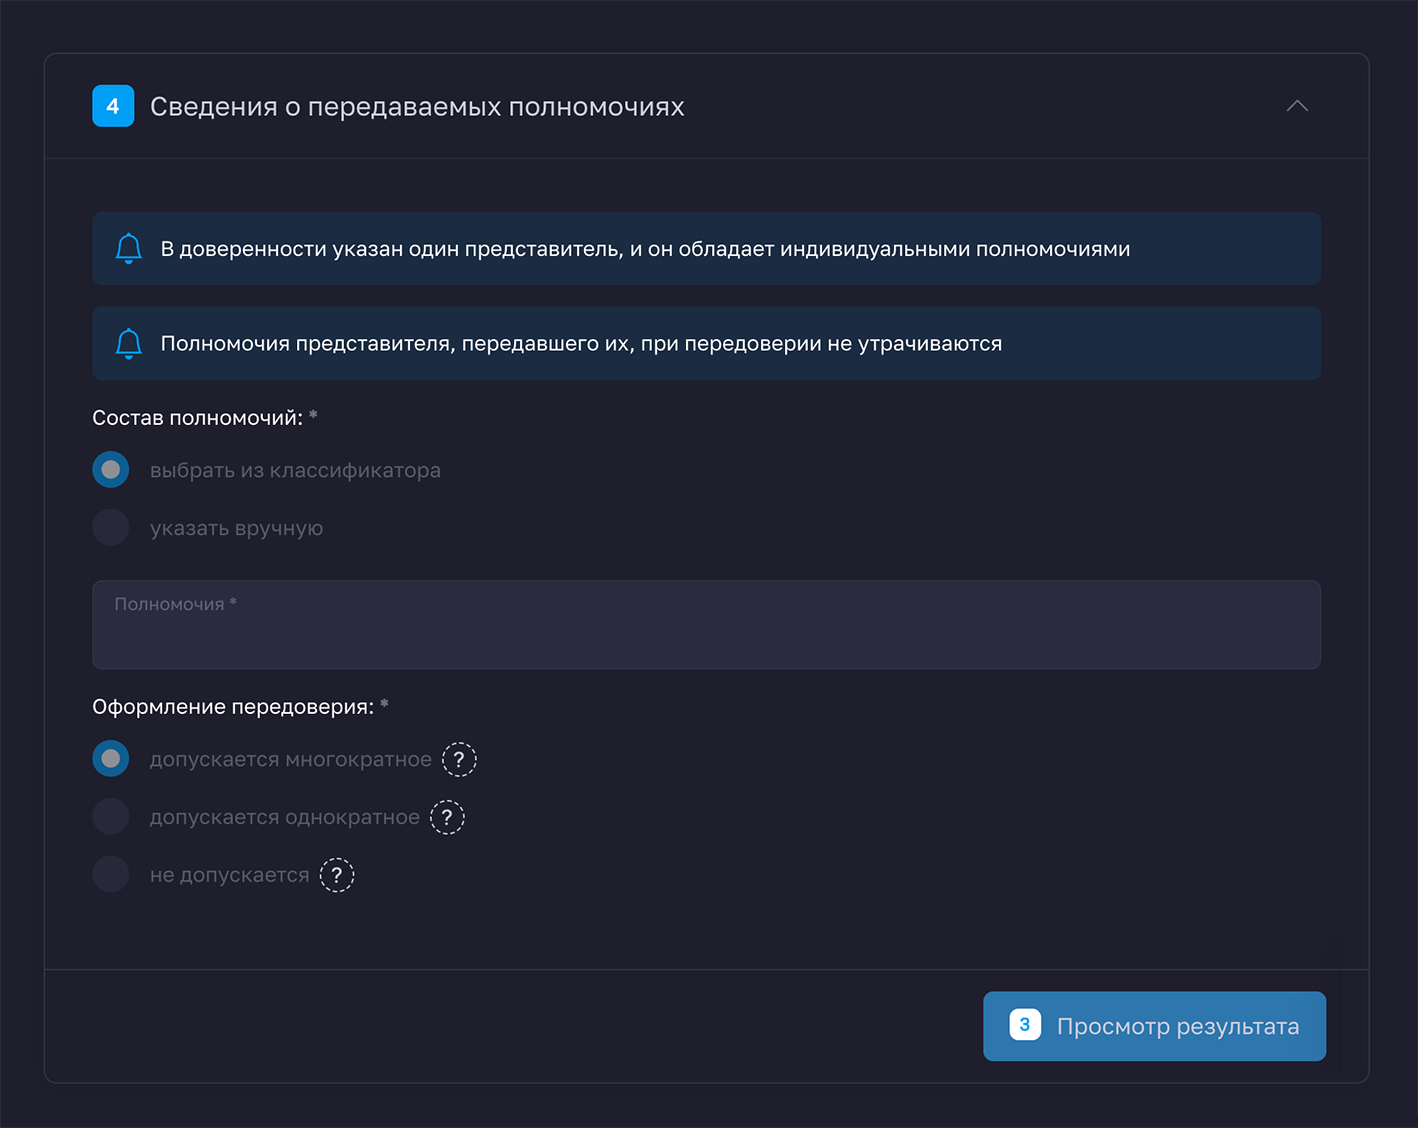
Task: Select 'допускается однократное' radio option
Action: pyautogui.click(x=111, y=816)
